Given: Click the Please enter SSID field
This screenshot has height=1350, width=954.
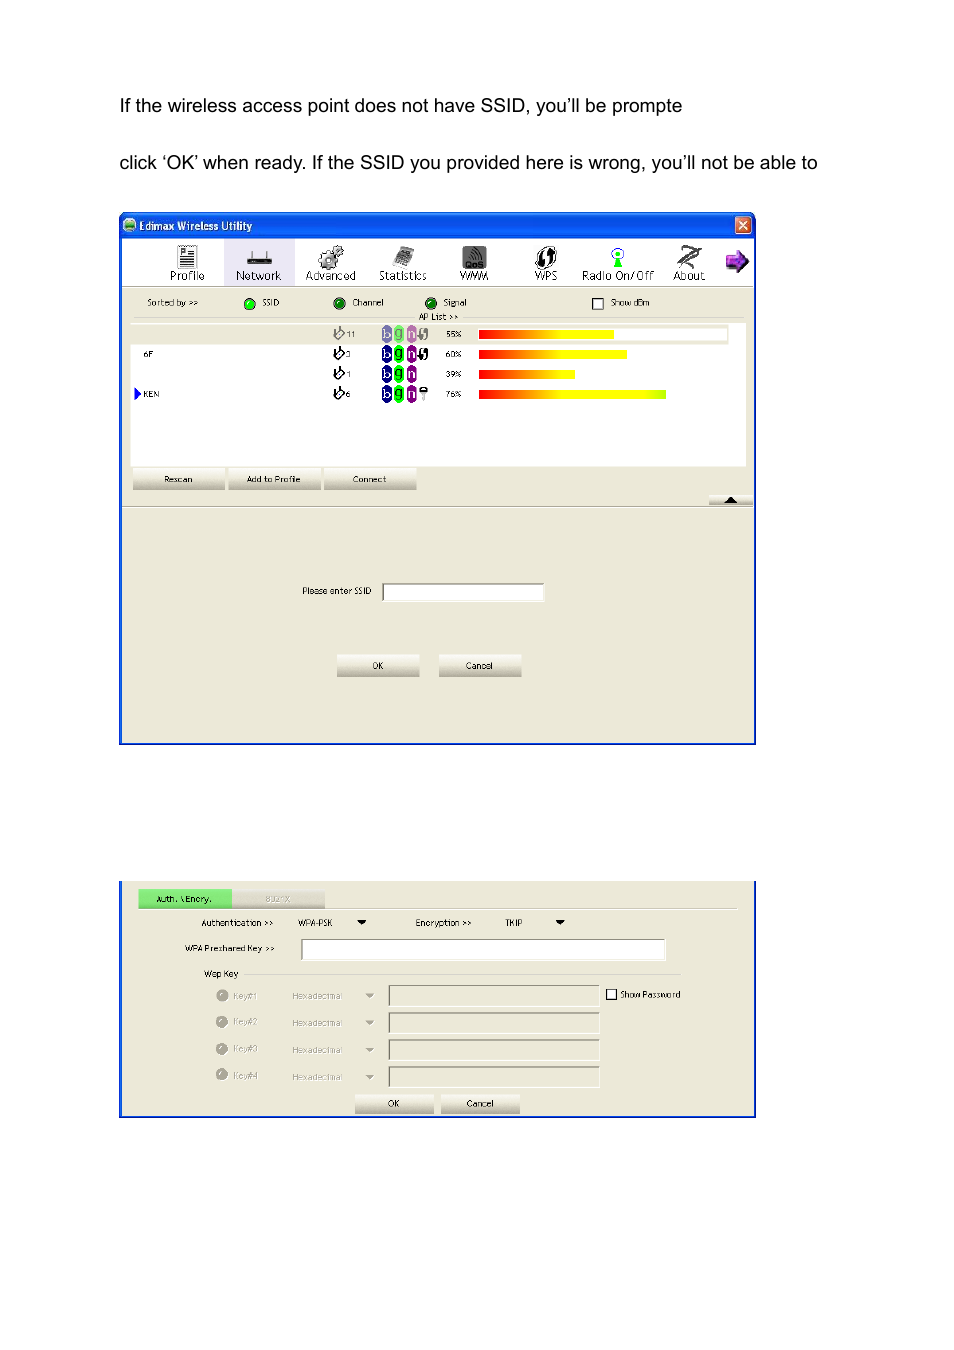Looking at the screenshot, I should [464, 592].
